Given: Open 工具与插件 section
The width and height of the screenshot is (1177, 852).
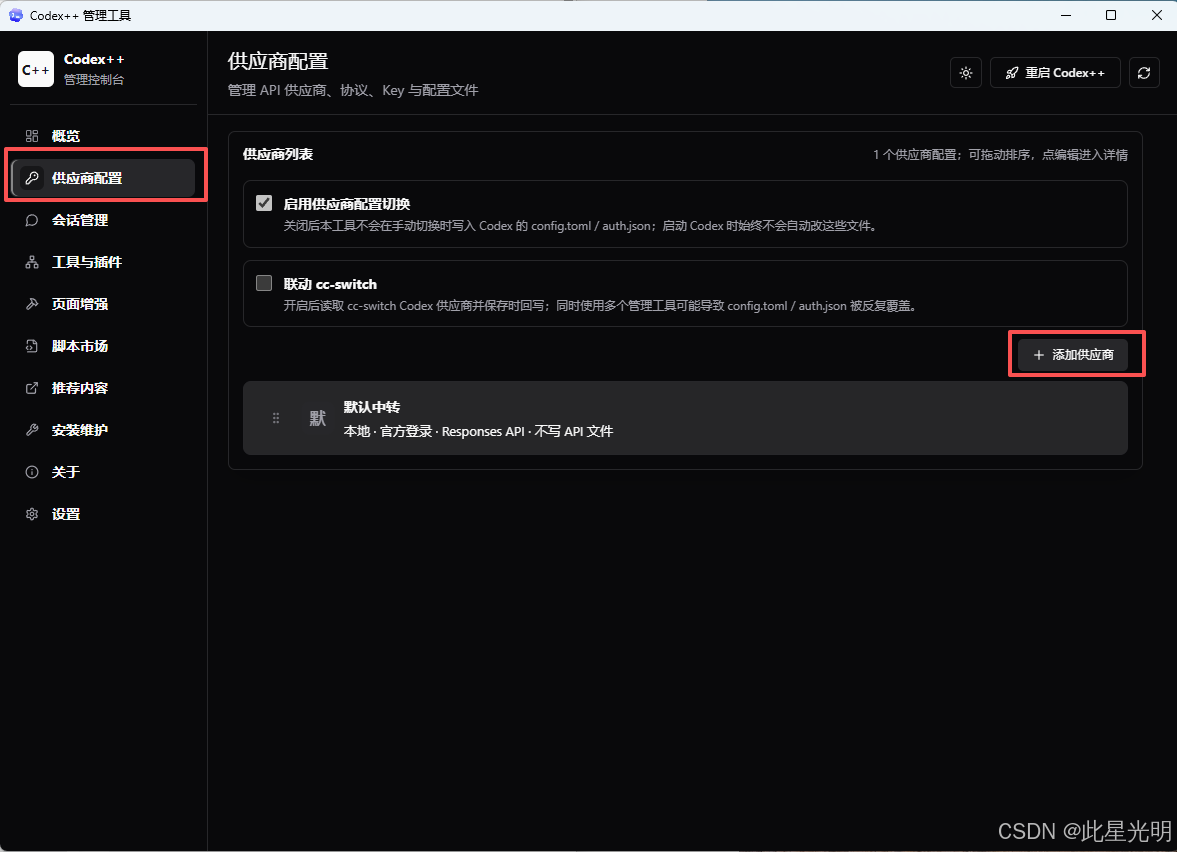Looking at the screenshot, I should [x=103, y=262].
